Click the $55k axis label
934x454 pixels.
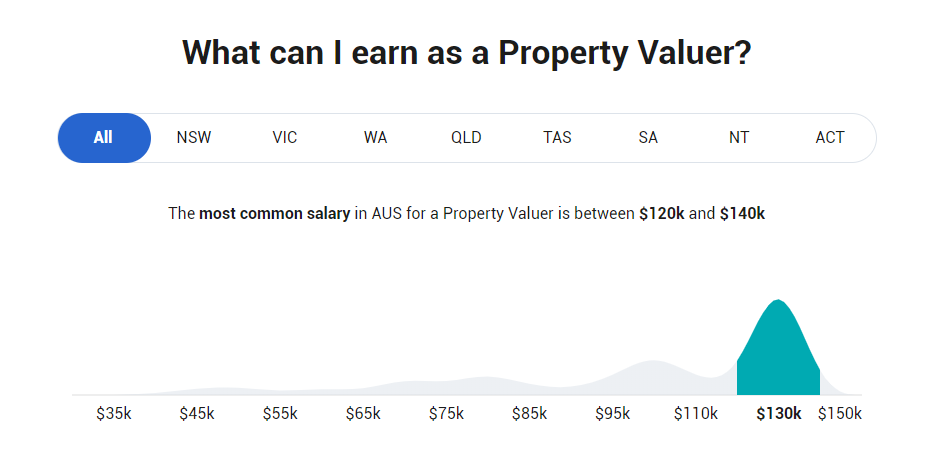(280, 414)
